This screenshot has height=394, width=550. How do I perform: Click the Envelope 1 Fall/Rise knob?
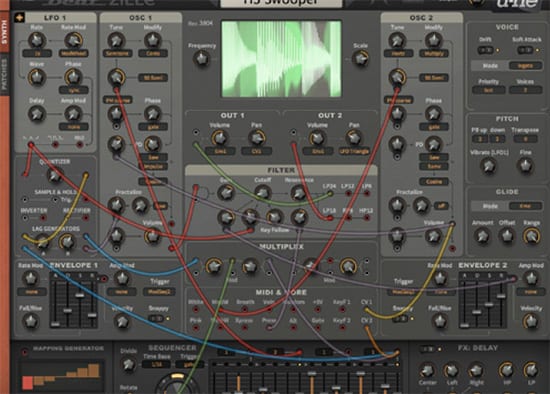(31, 321)
